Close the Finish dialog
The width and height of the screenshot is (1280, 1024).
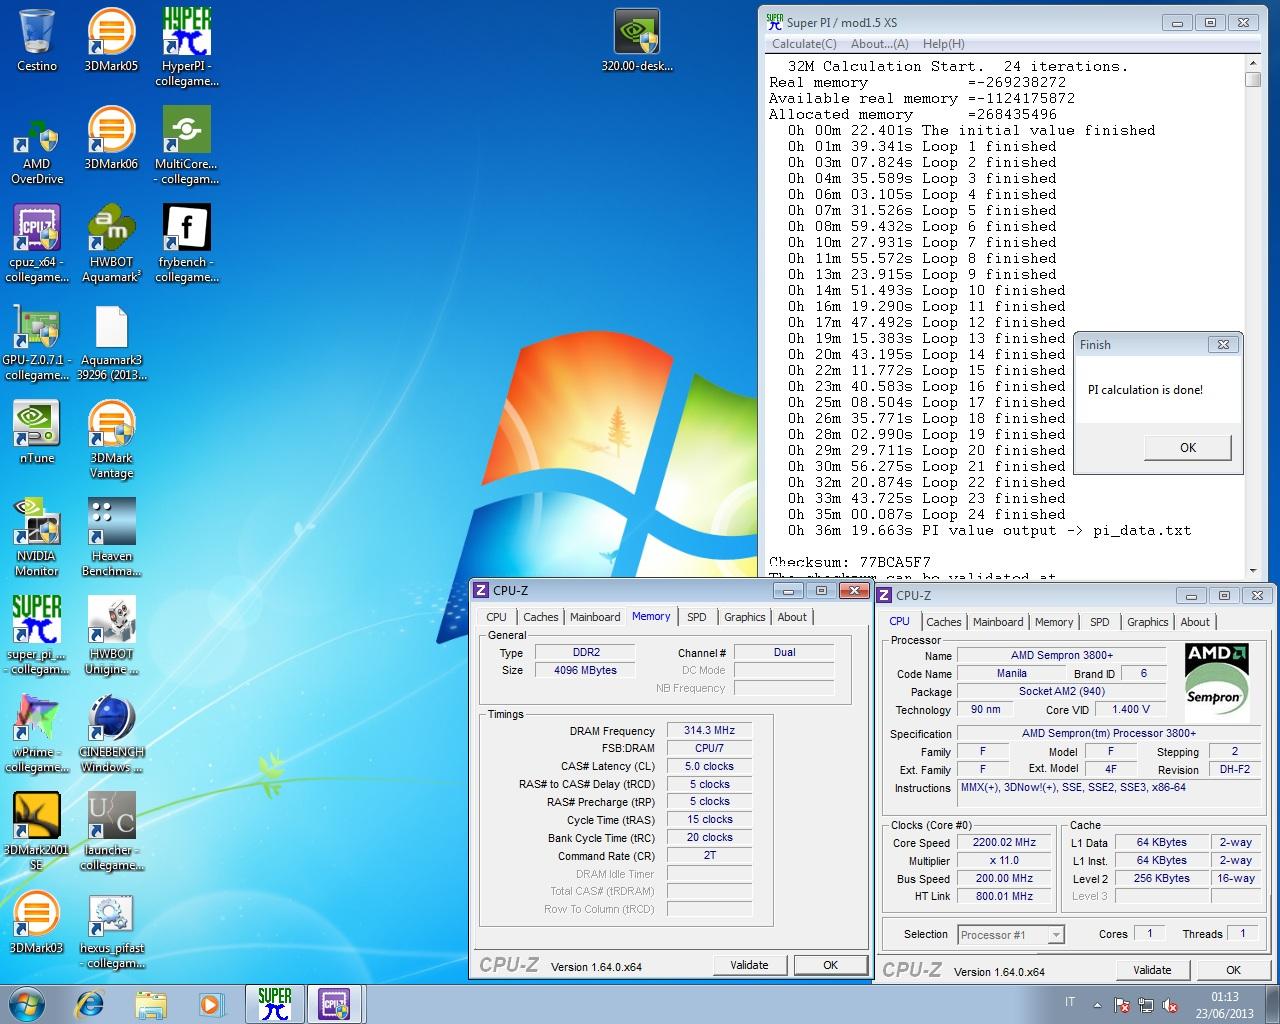click(1223, 344)
